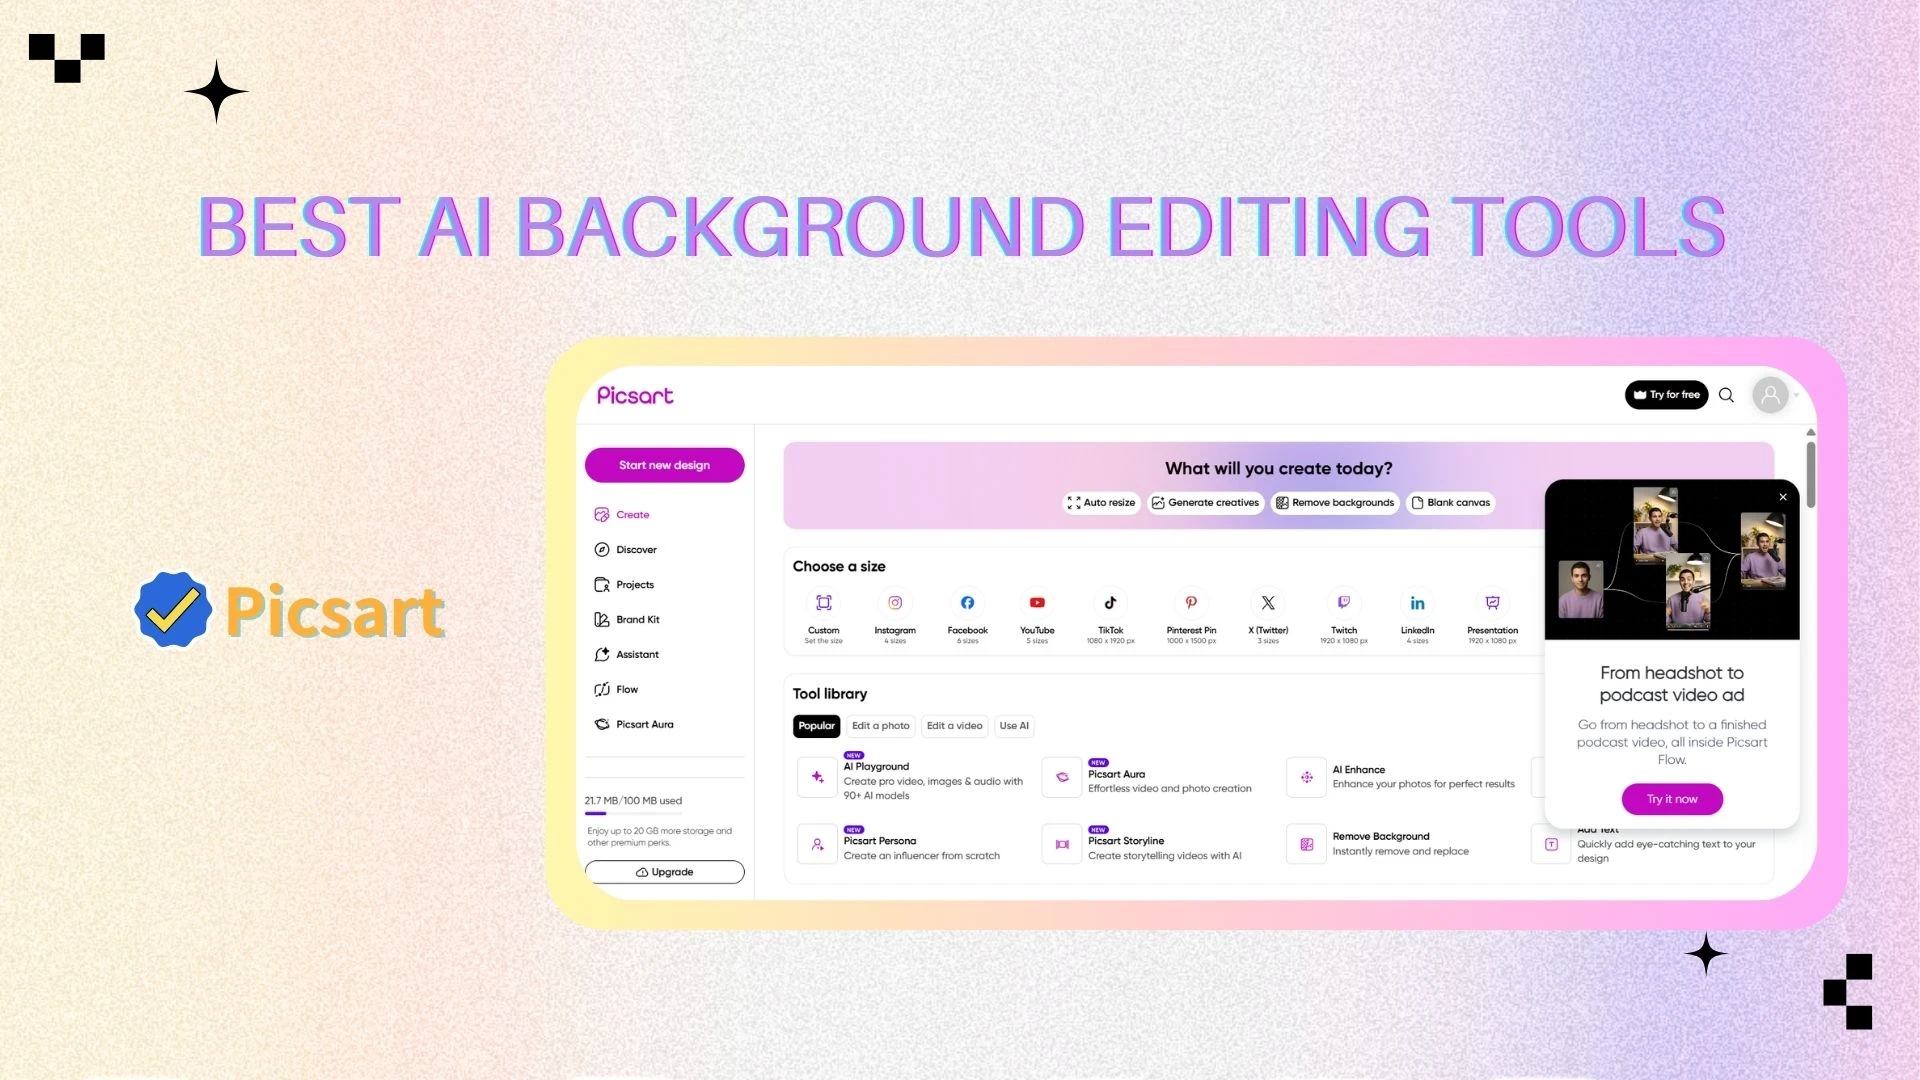
Task: Open Picsart Aura in the sidebar
Action: (645, 724)
